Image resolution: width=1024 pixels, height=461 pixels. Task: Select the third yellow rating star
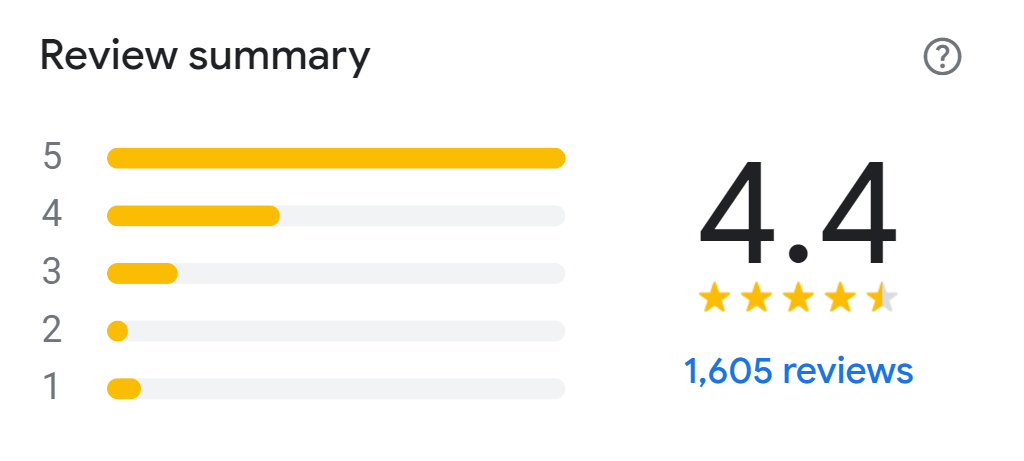(797, 297)
